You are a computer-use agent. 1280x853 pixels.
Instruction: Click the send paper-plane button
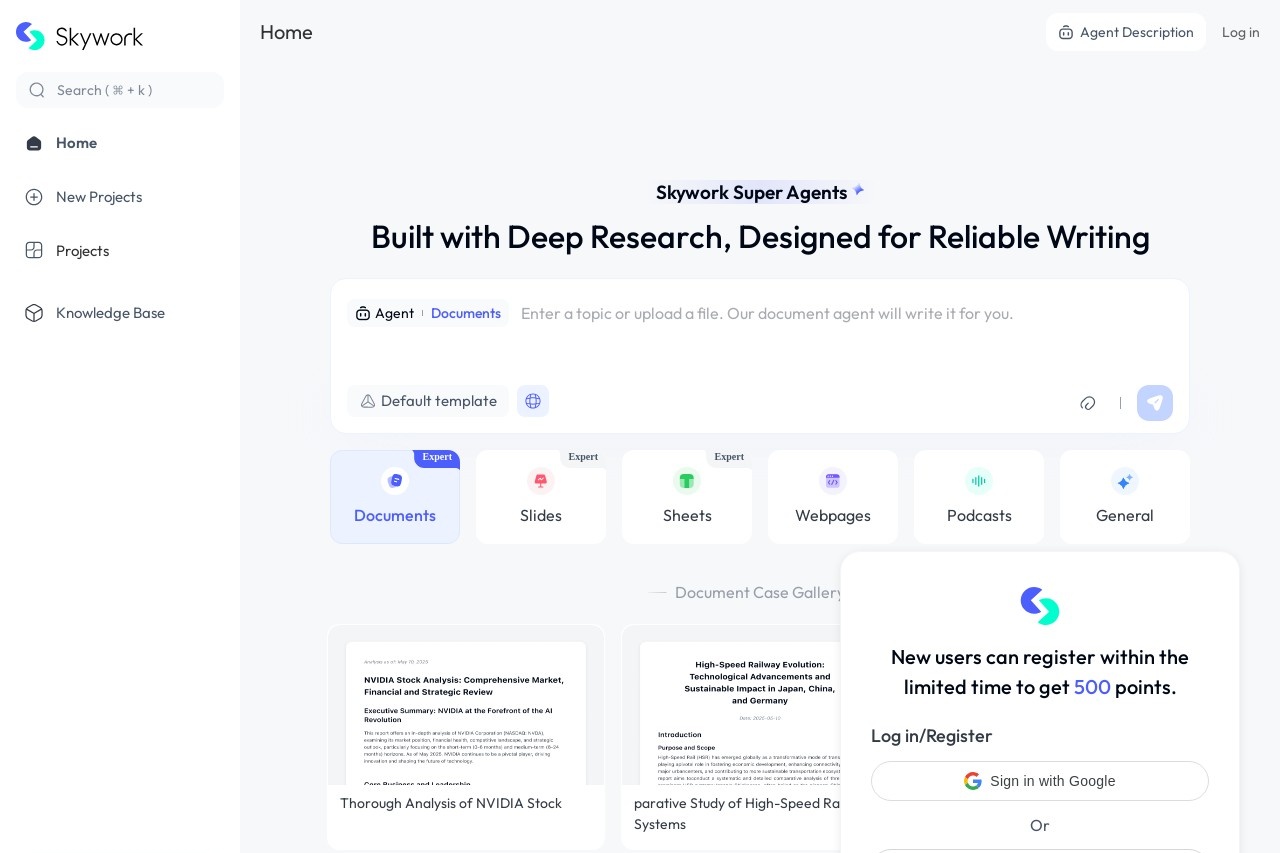pyautogui.click(x=1155, y=403)
